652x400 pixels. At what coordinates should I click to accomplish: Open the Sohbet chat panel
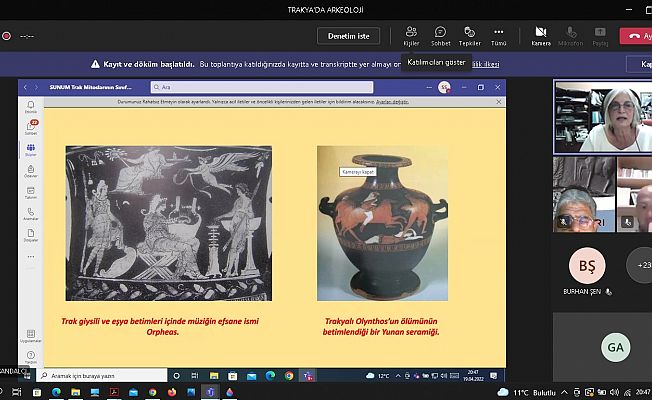click(x=440, y=35)
